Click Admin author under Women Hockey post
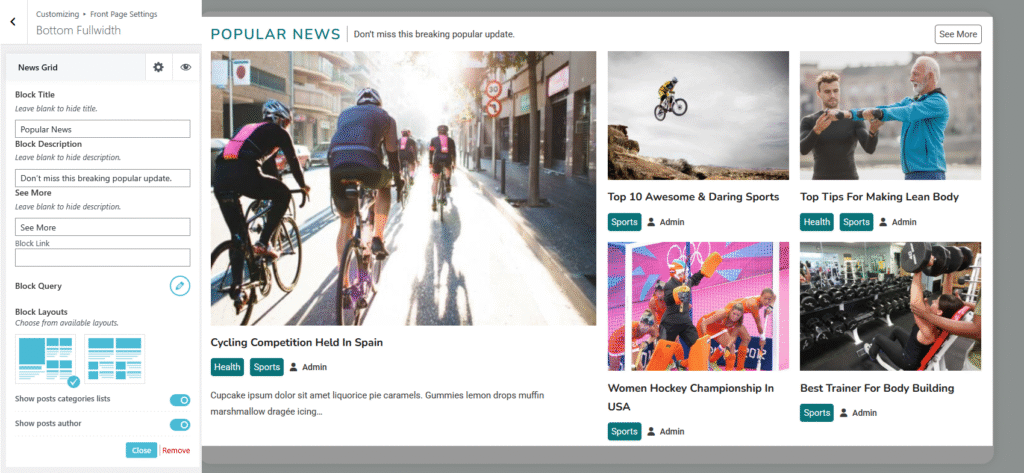Image resolution: width=1024 pixels, height=473 pixels. (x=671, y=432)
